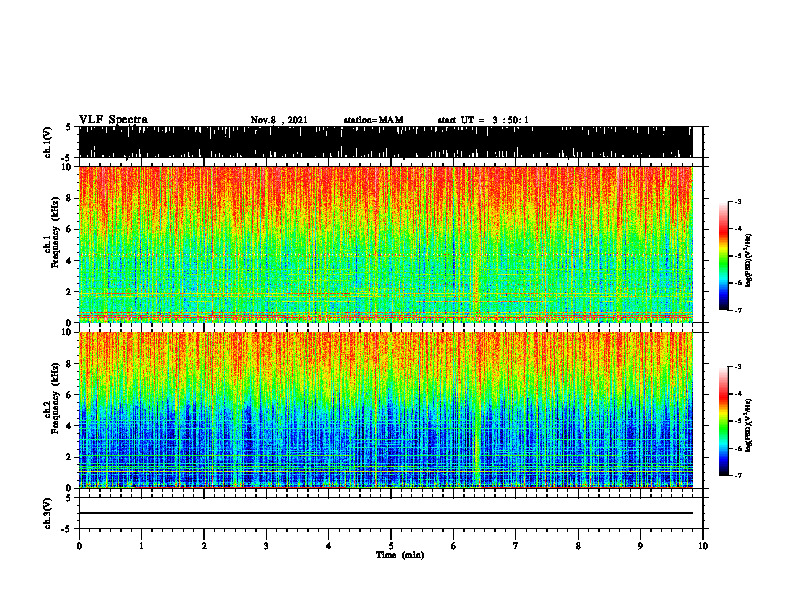Image resolution: width=792 pixels, height=612 pixels.
Task: Click the color bar beside the ch.2 spectrogram
Action: [x=723, y=421]
